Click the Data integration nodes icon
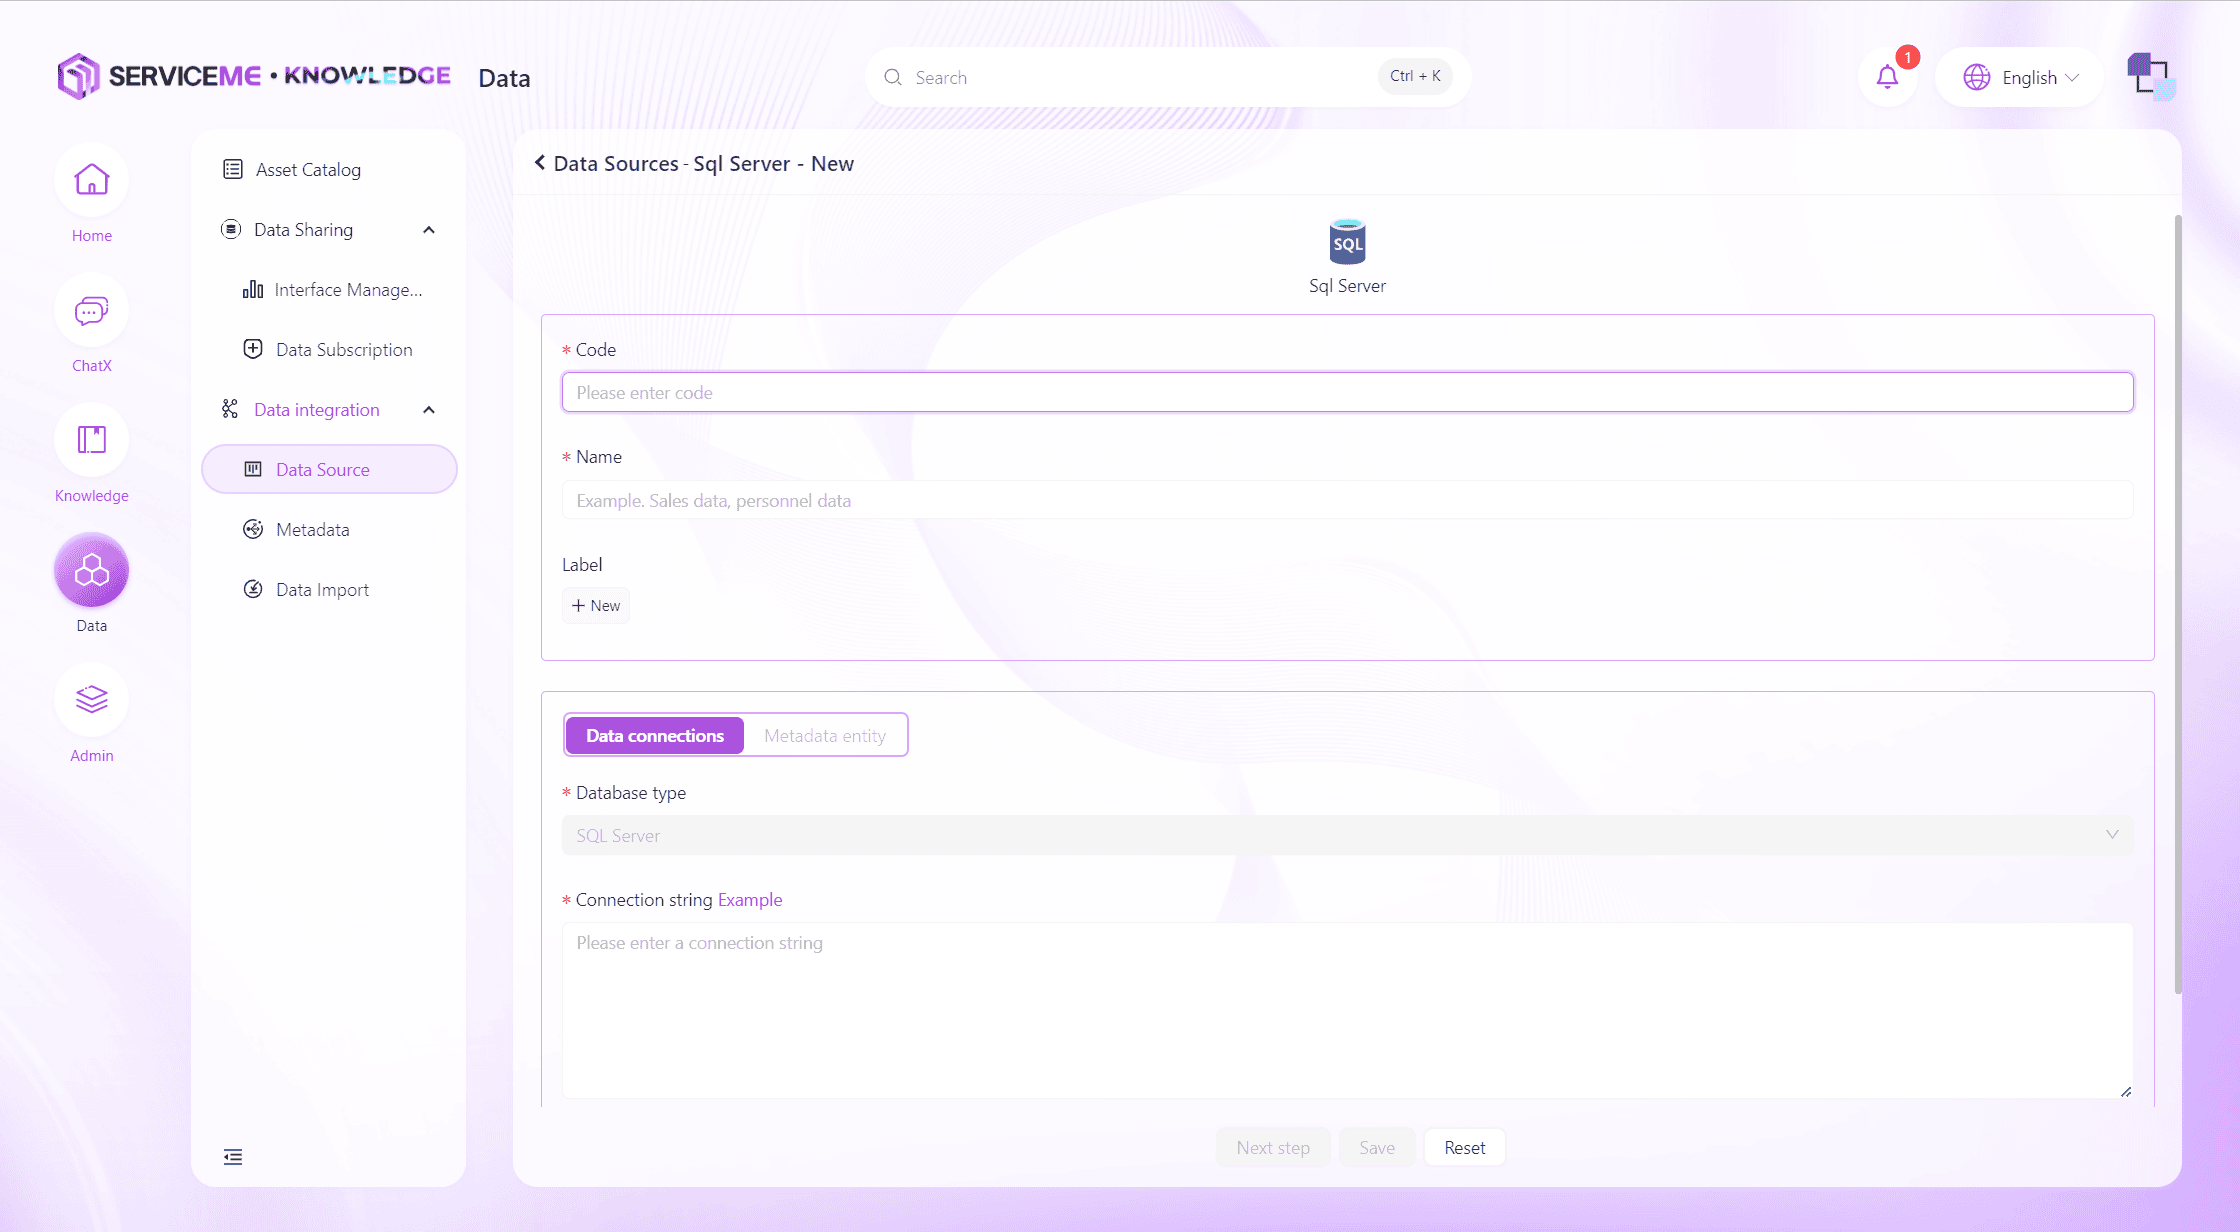 pos(230,409)
